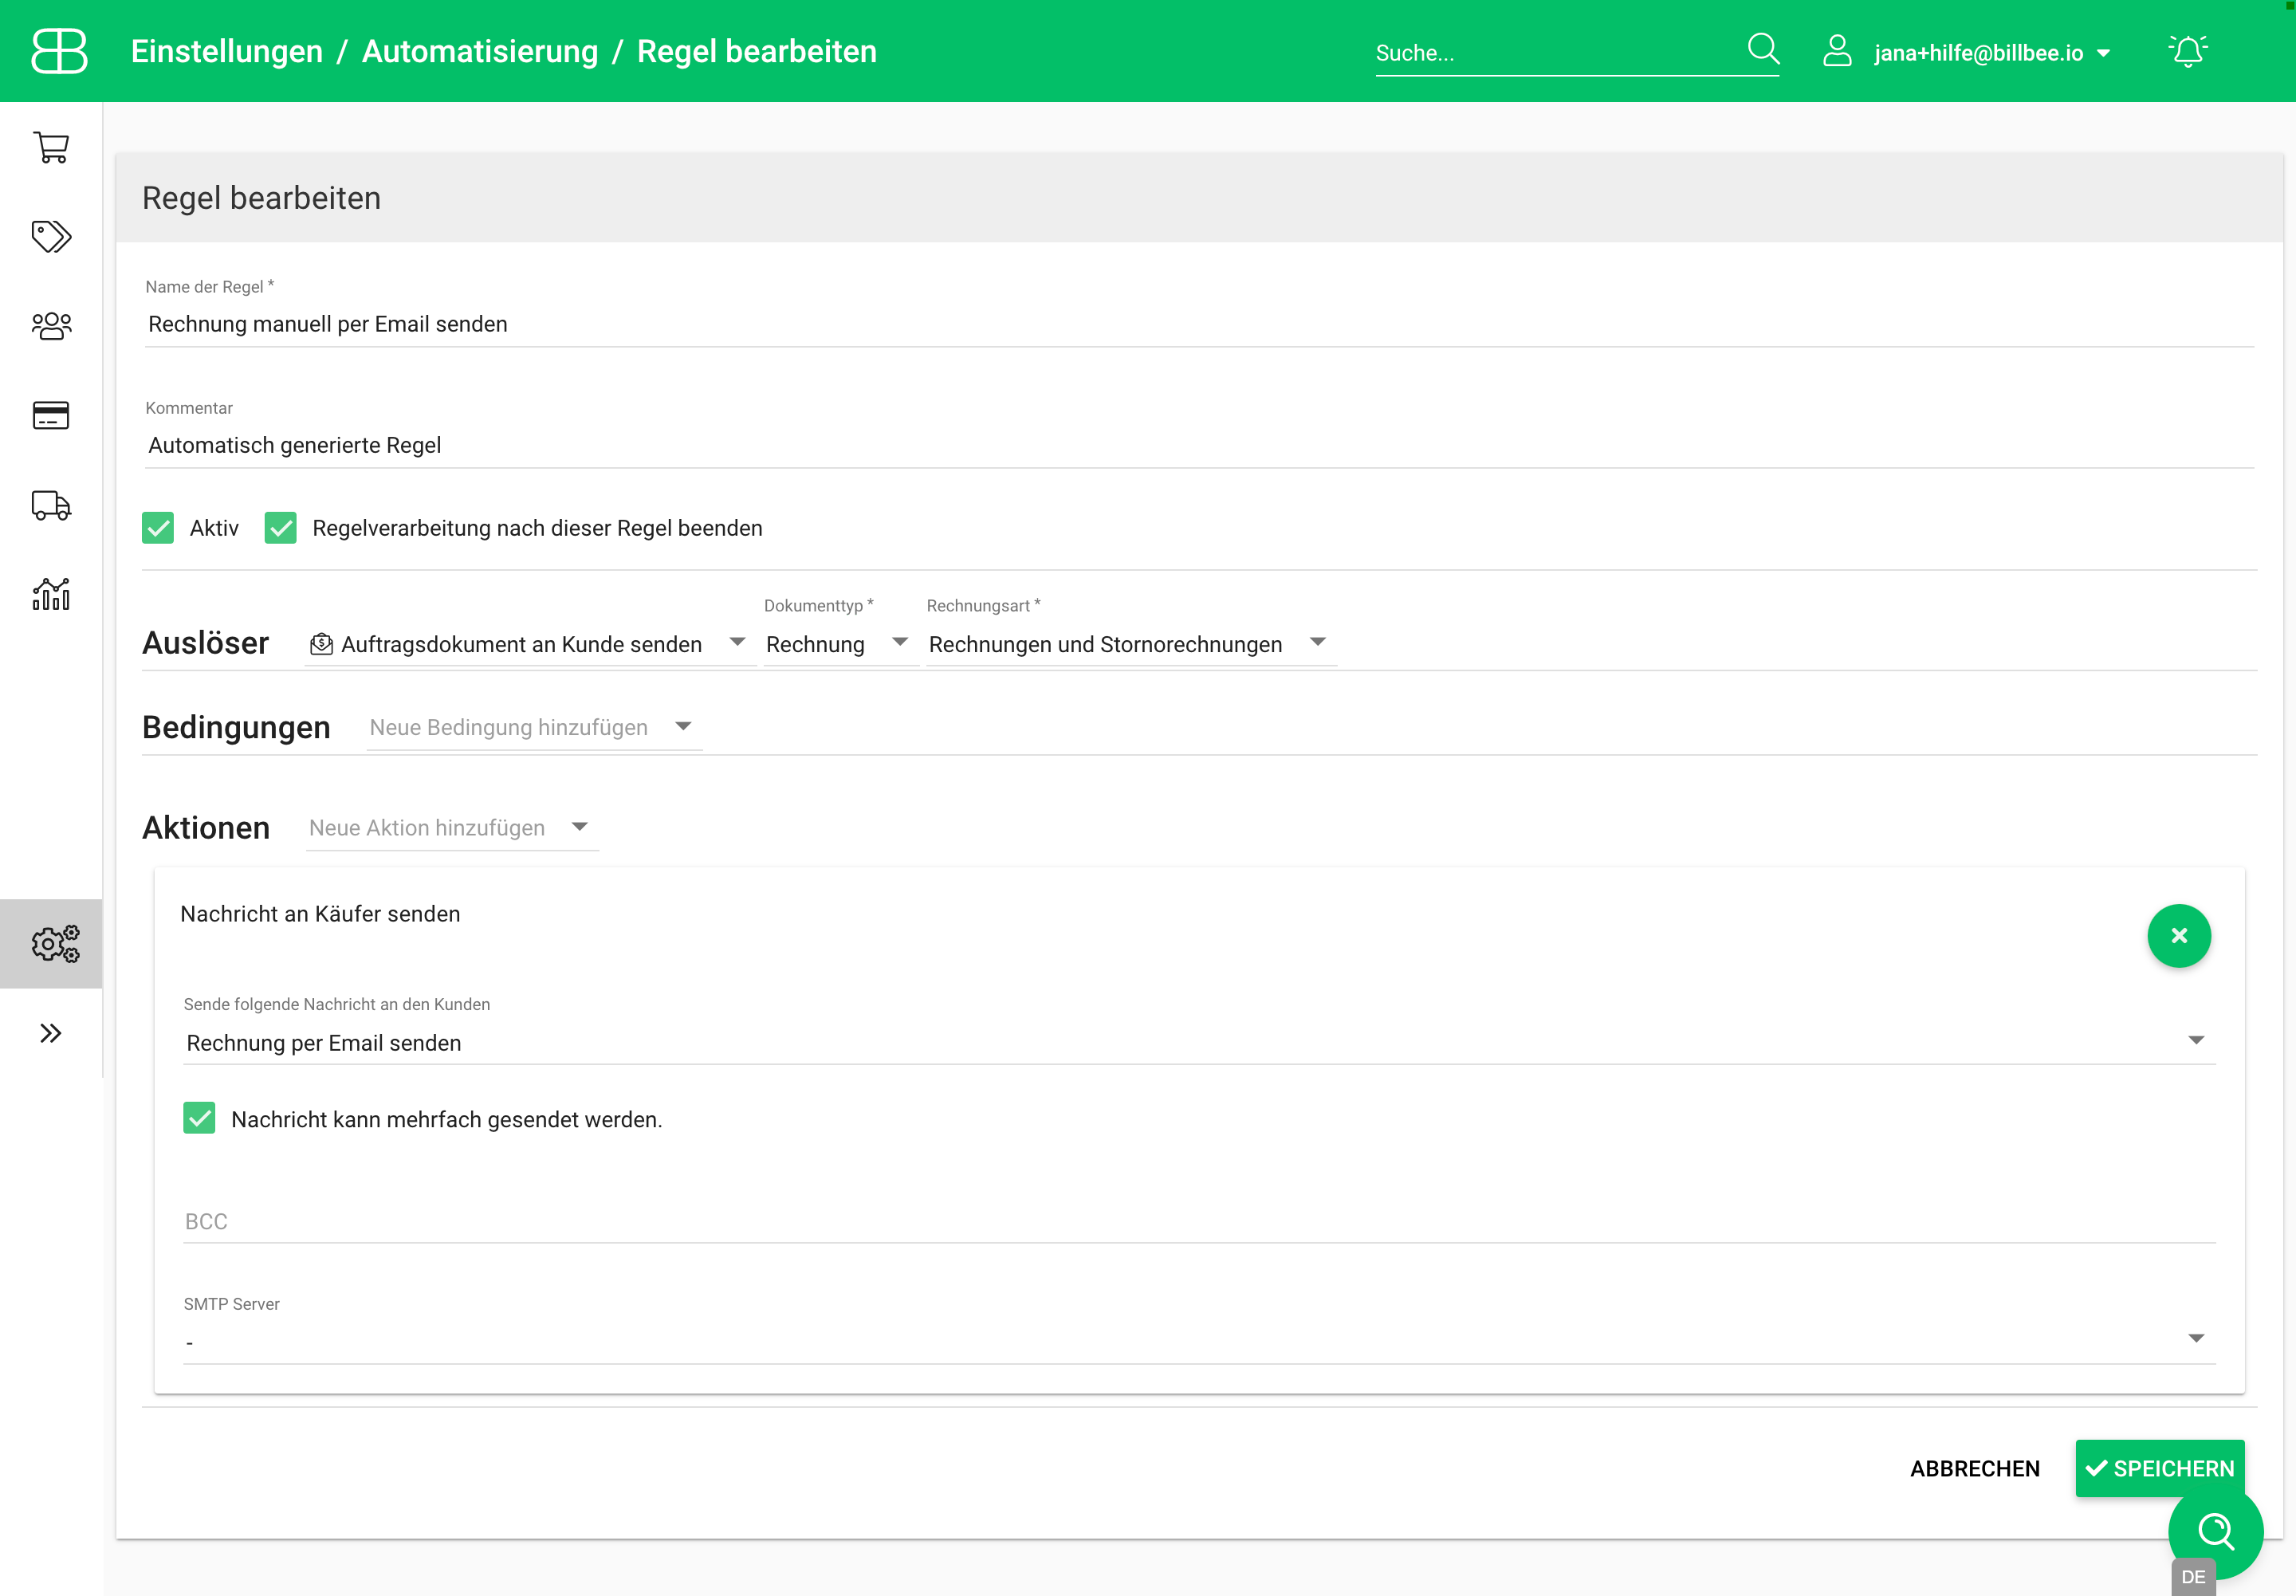Toggle Regelverarbeitung nach dieser Regel beenden checkbox

pos(281,528)
